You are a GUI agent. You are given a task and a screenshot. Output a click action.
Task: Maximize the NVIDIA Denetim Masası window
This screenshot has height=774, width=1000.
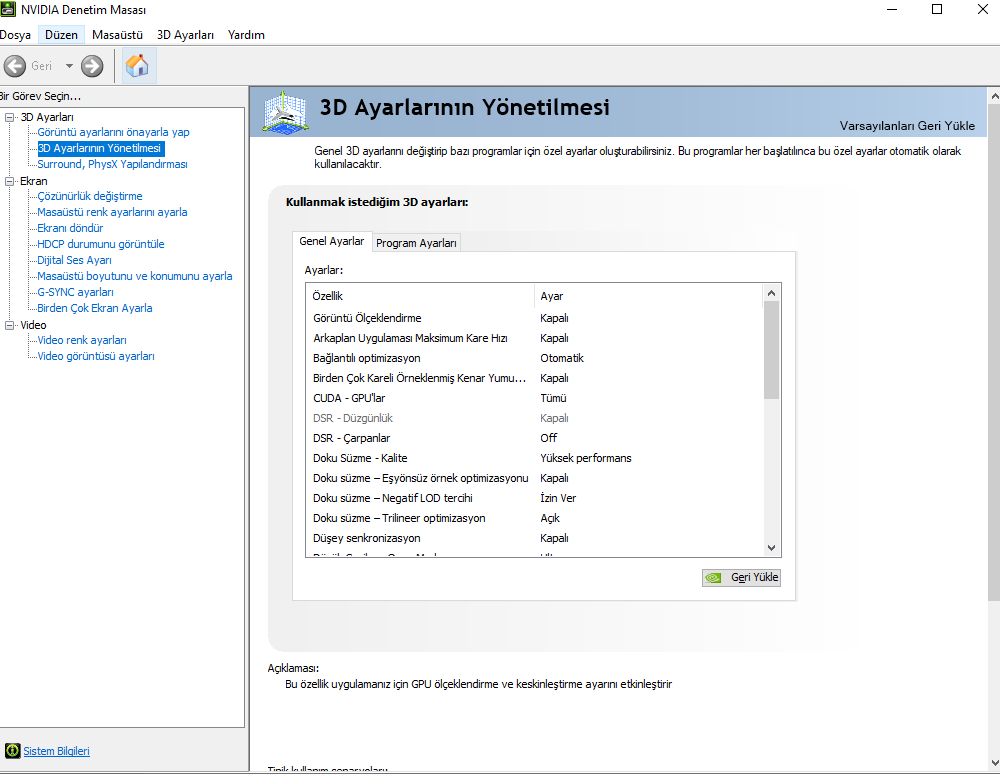click(x=937, y=9)
